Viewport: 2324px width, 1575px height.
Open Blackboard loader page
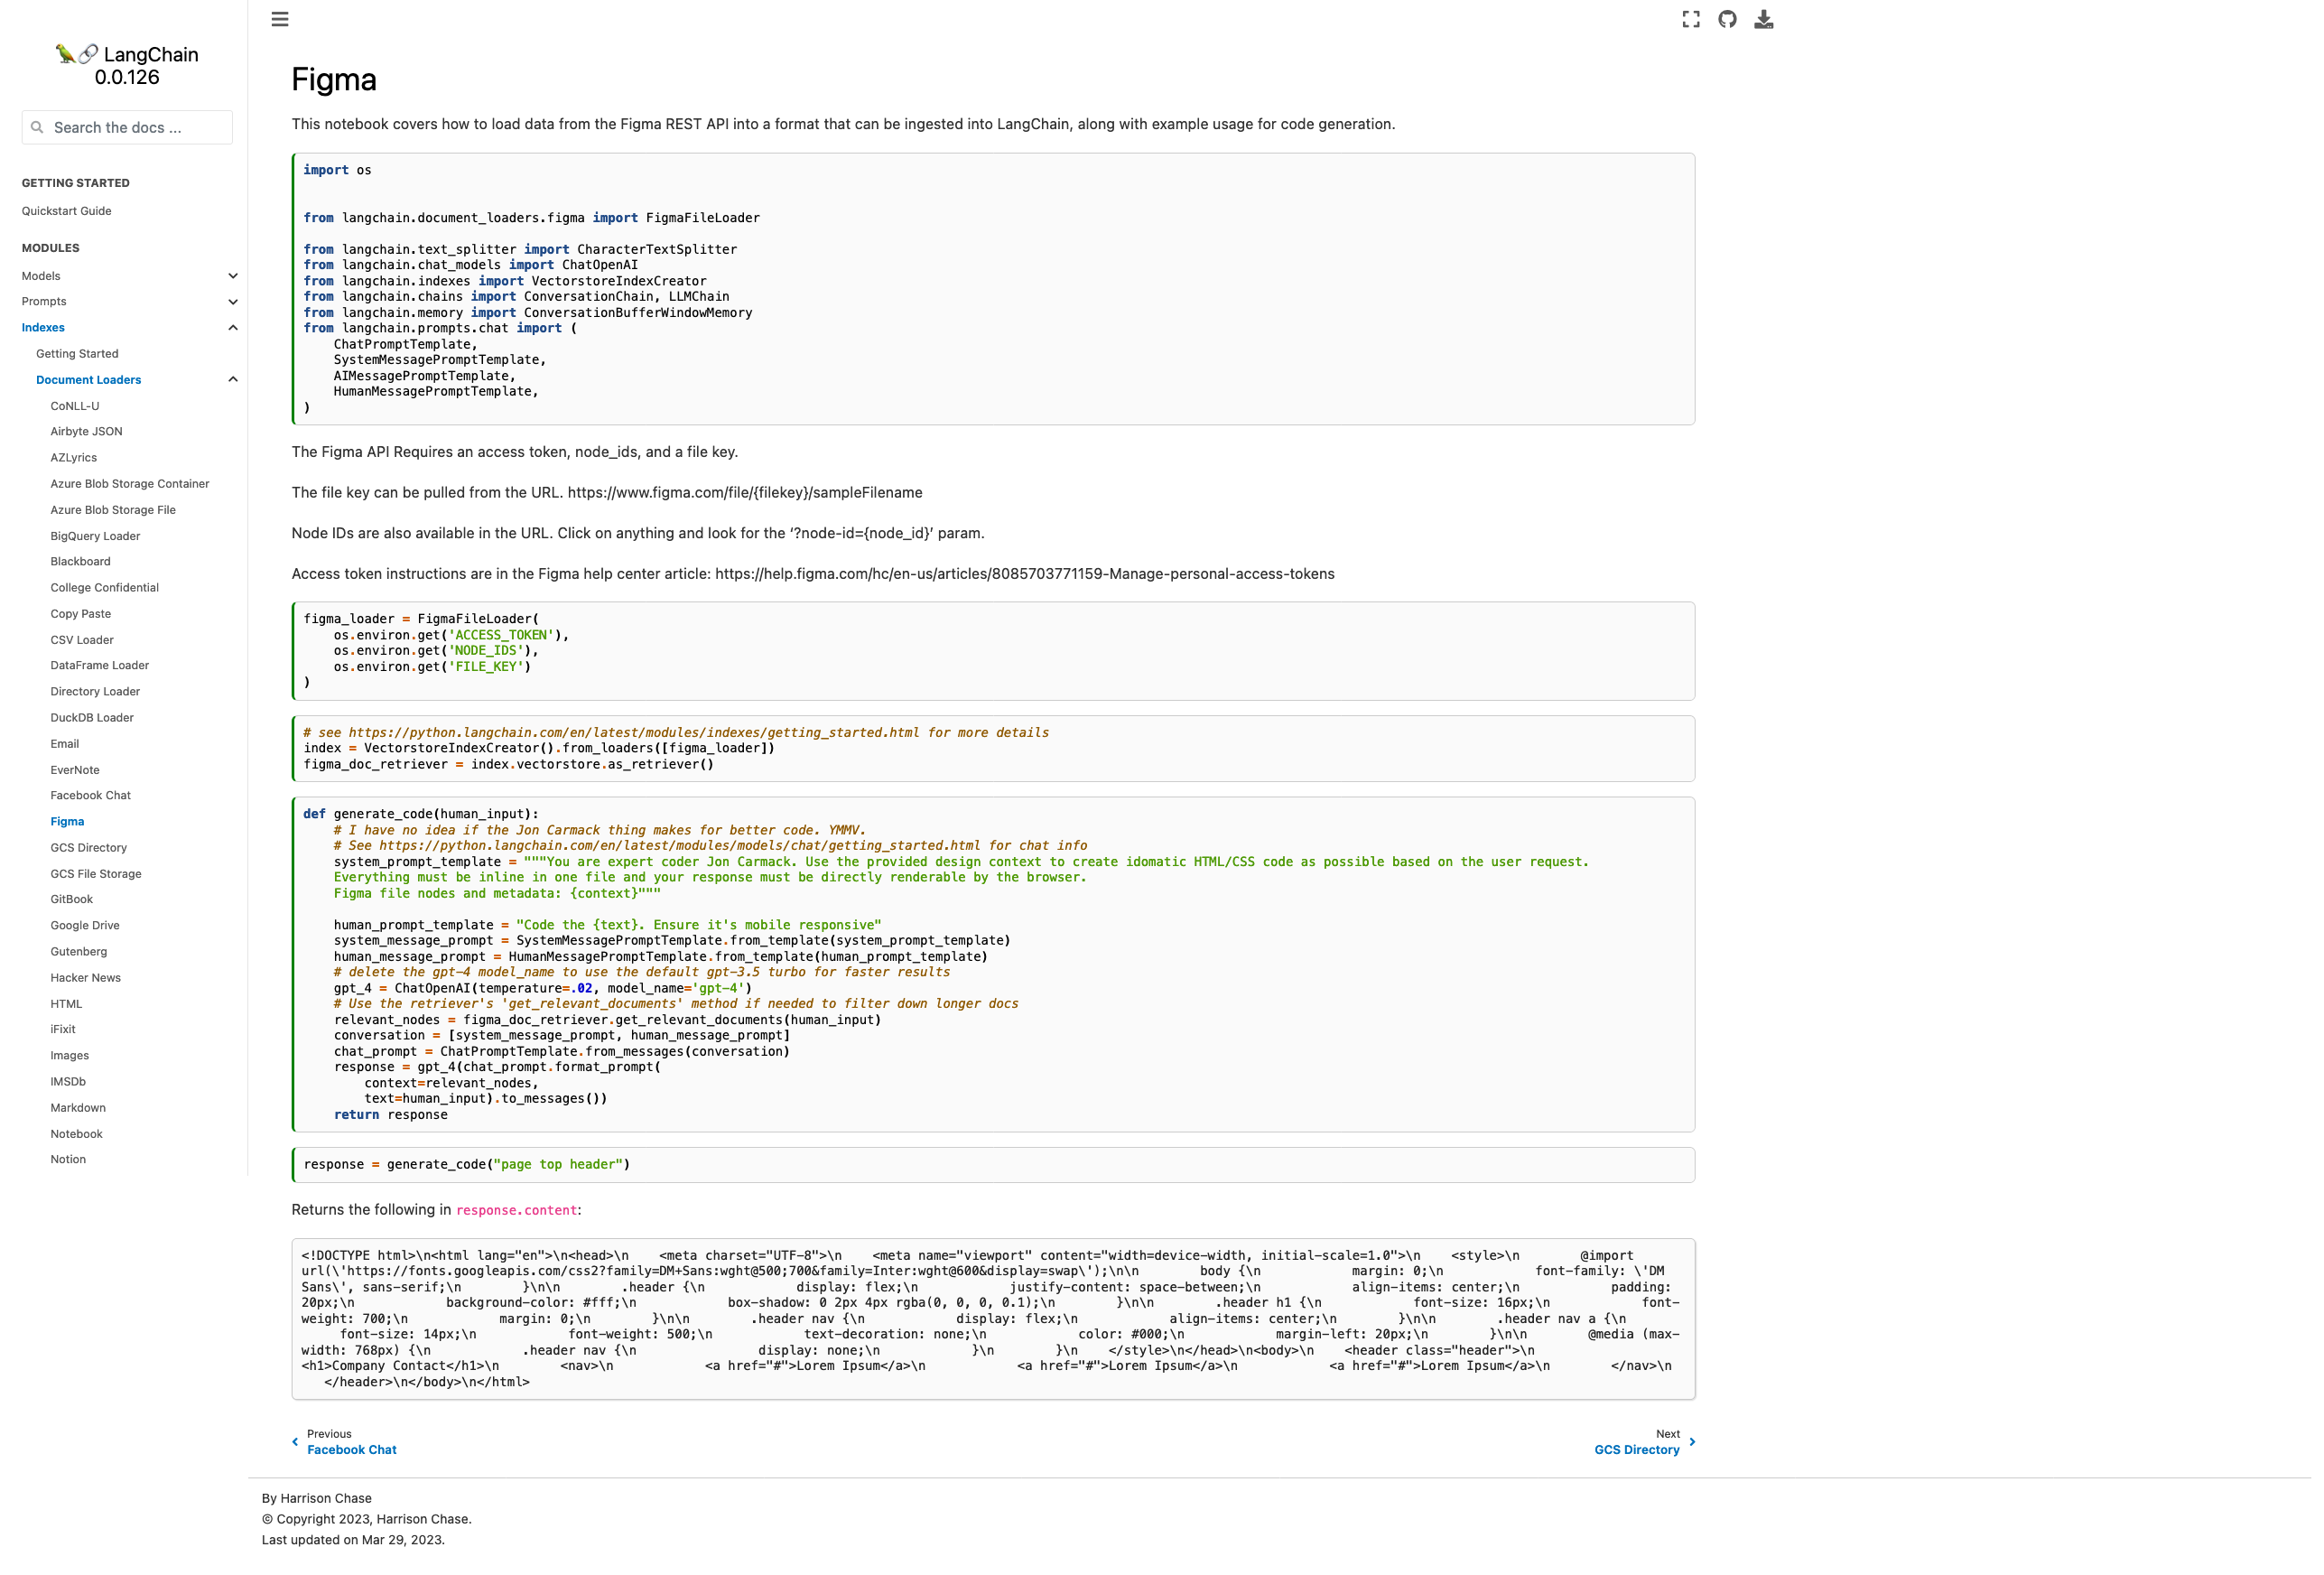pos(81,562)
